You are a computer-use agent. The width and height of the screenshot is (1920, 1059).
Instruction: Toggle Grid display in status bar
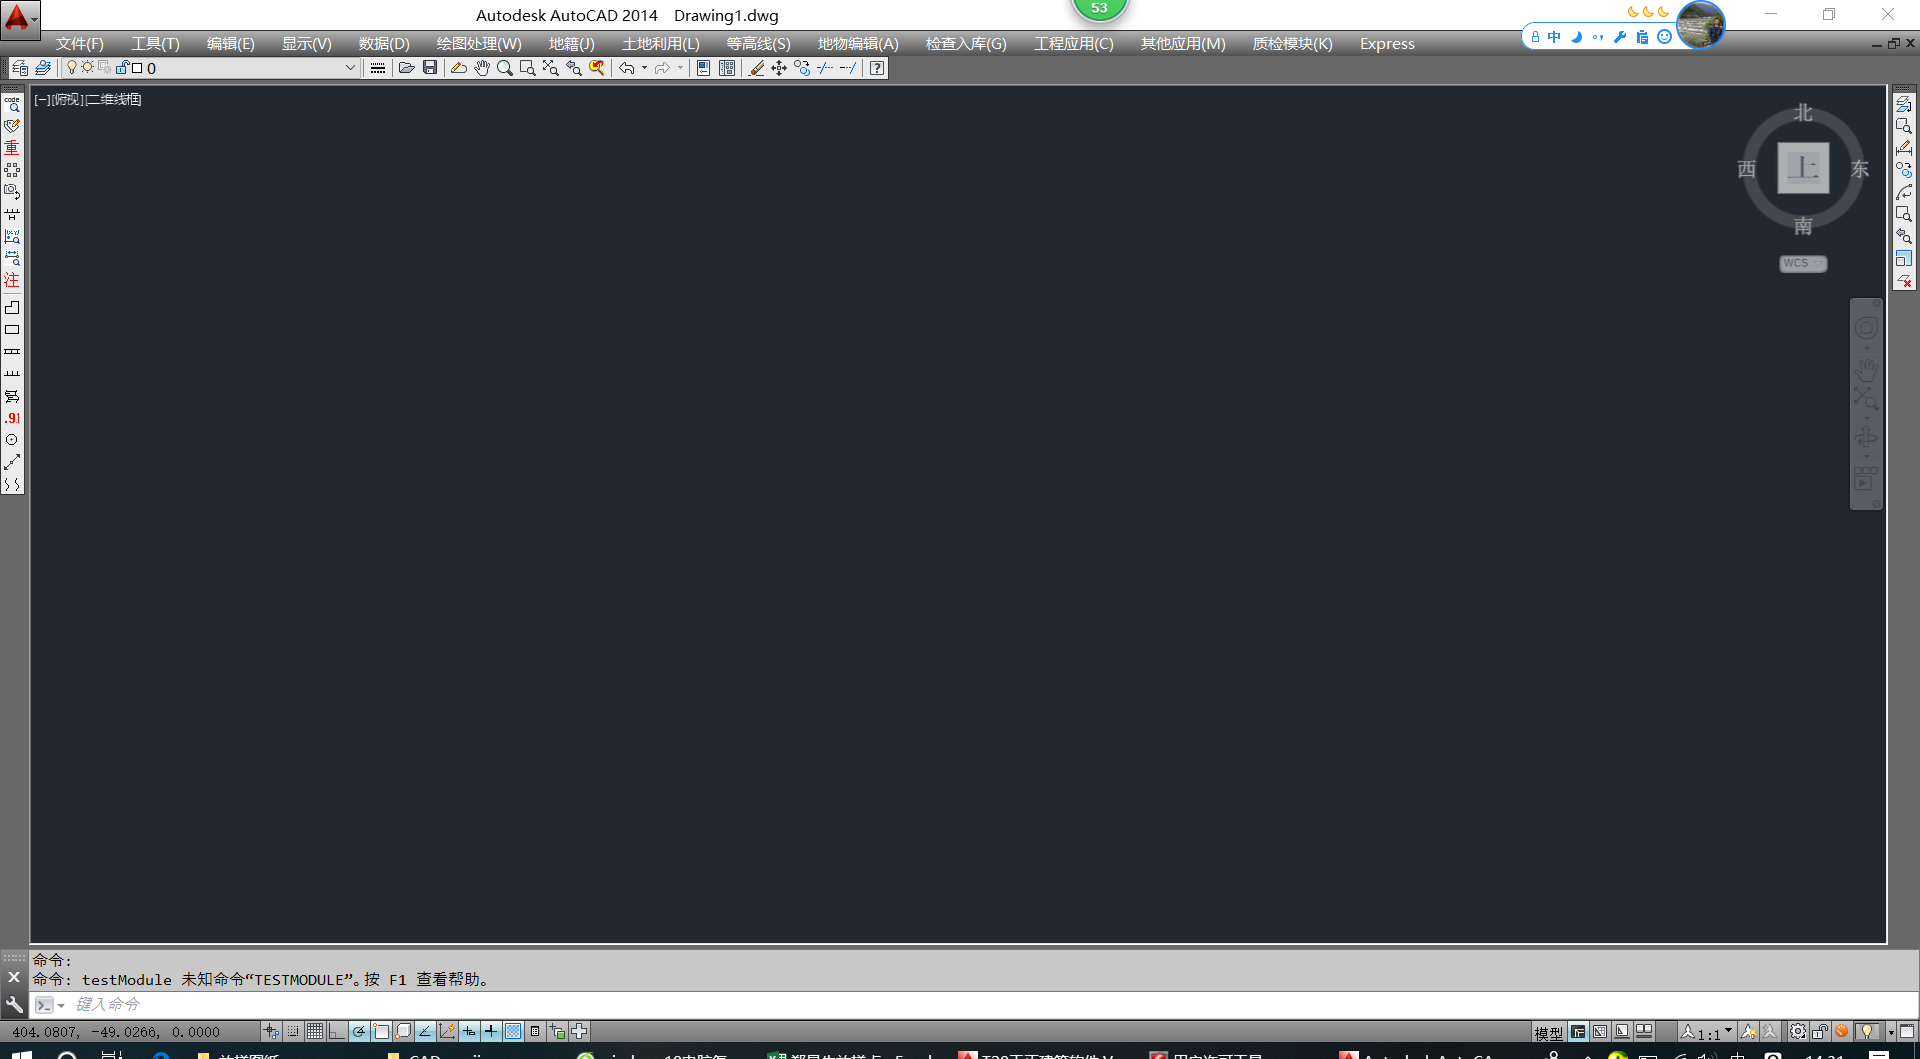[315, 1032]
